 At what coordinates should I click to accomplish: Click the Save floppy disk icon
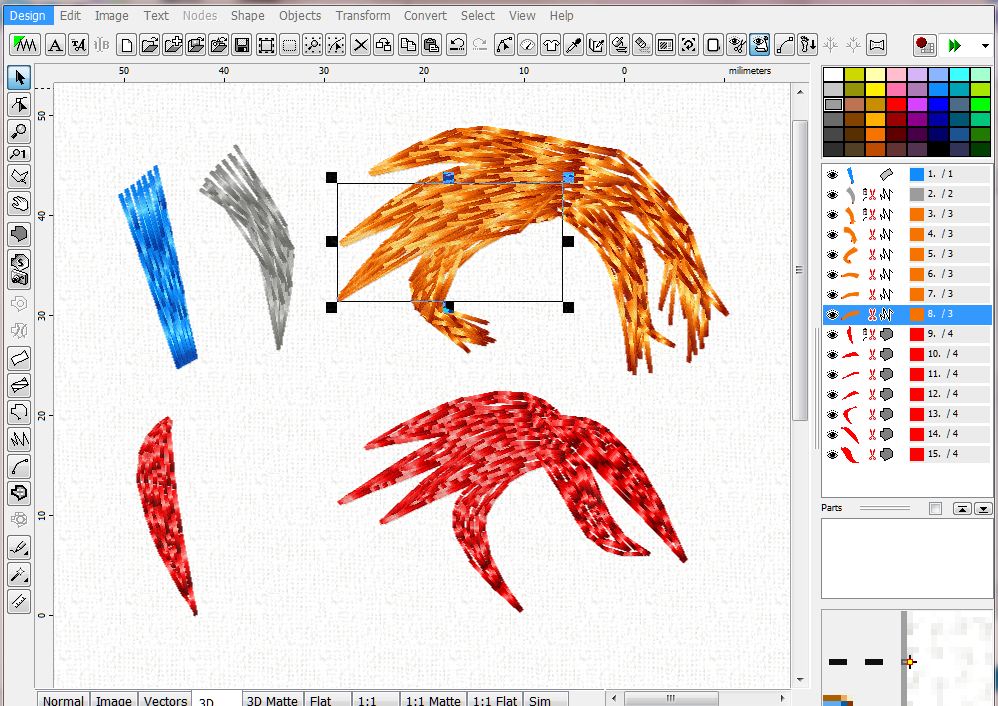pos(242,45)
